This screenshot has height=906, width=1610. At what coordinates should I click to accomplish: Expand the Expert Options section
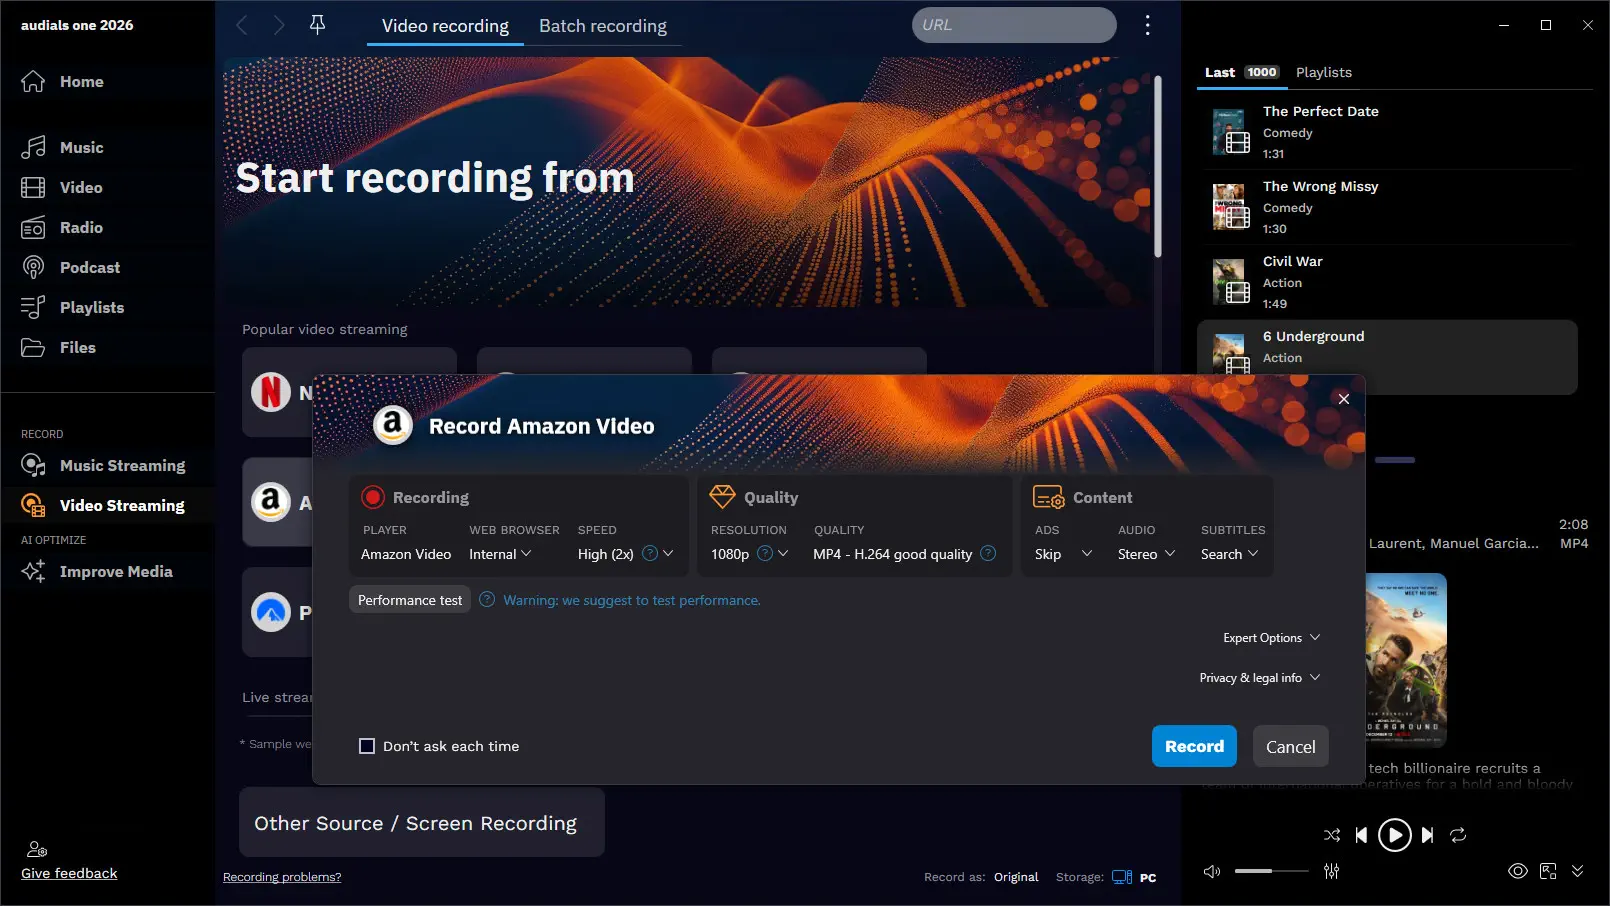pos(1271,638)
